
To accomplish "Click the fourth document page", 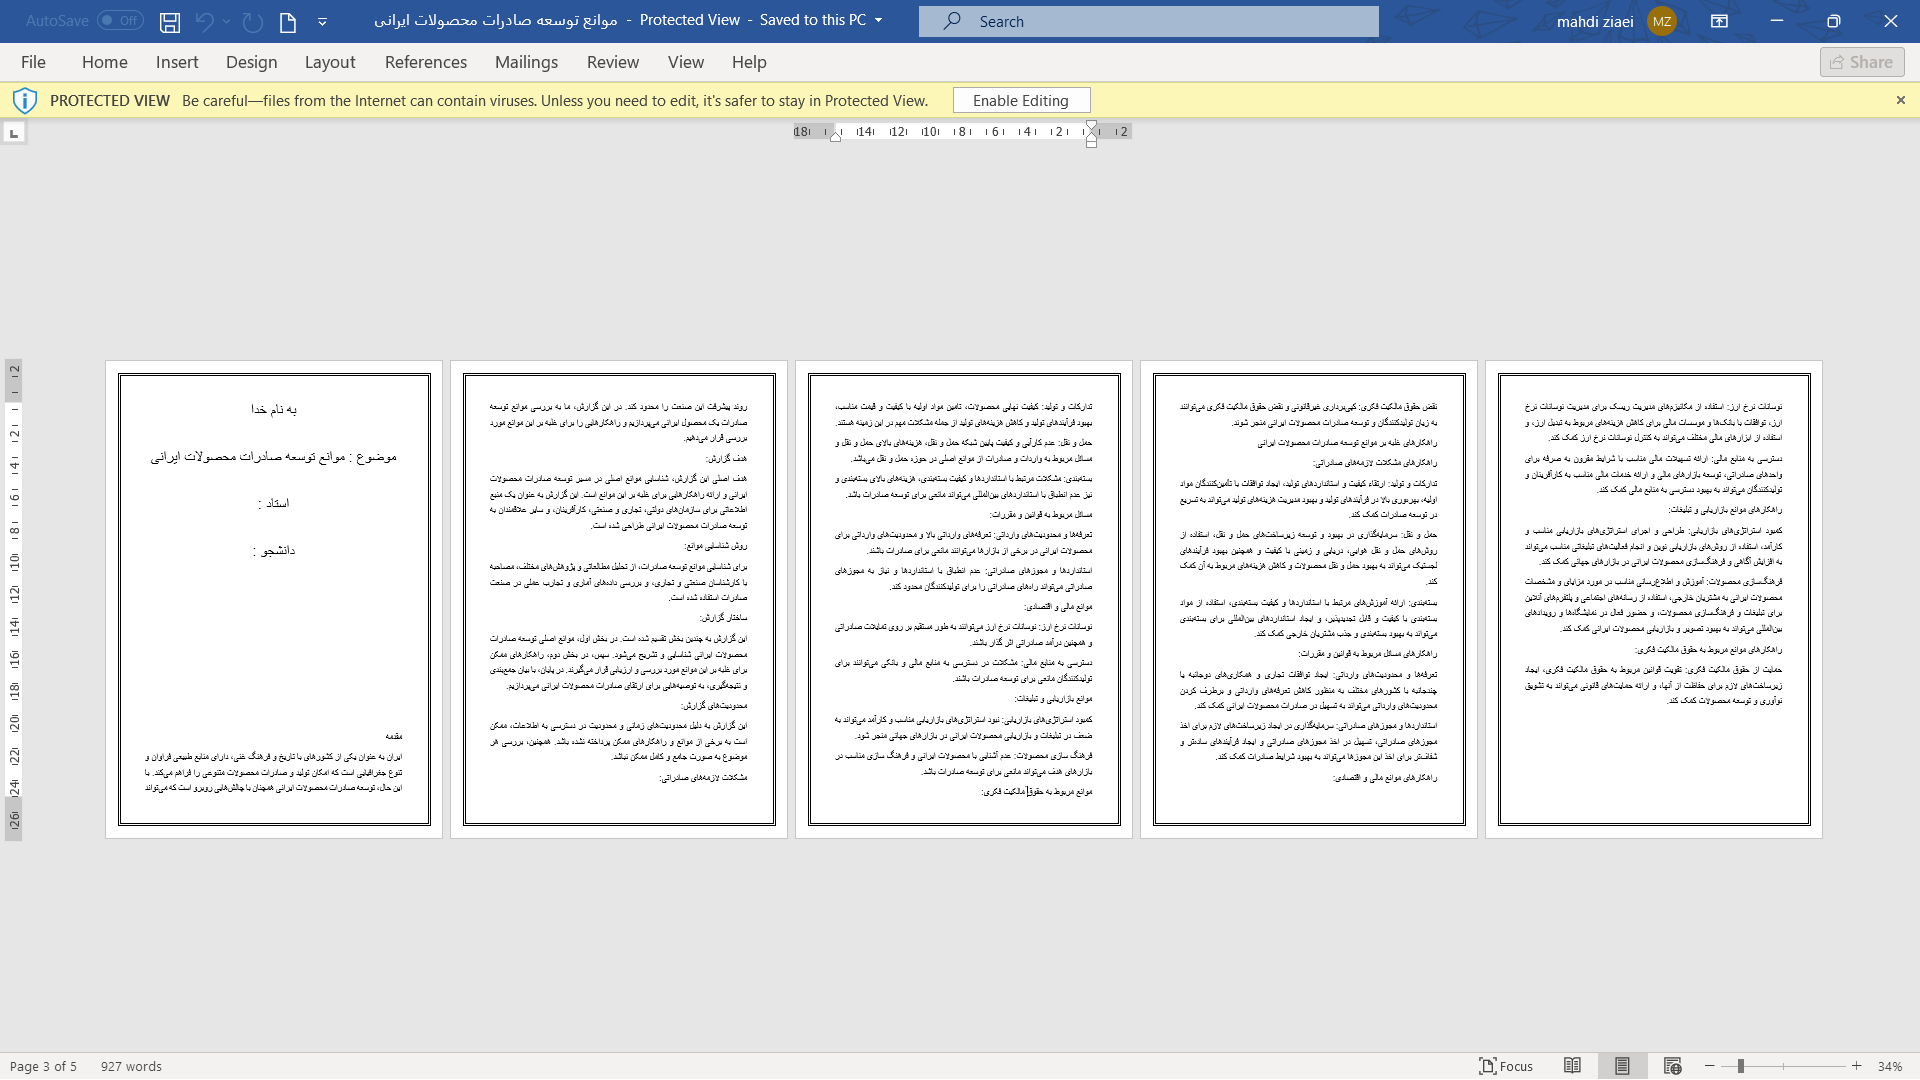I will click(1309, 599).
